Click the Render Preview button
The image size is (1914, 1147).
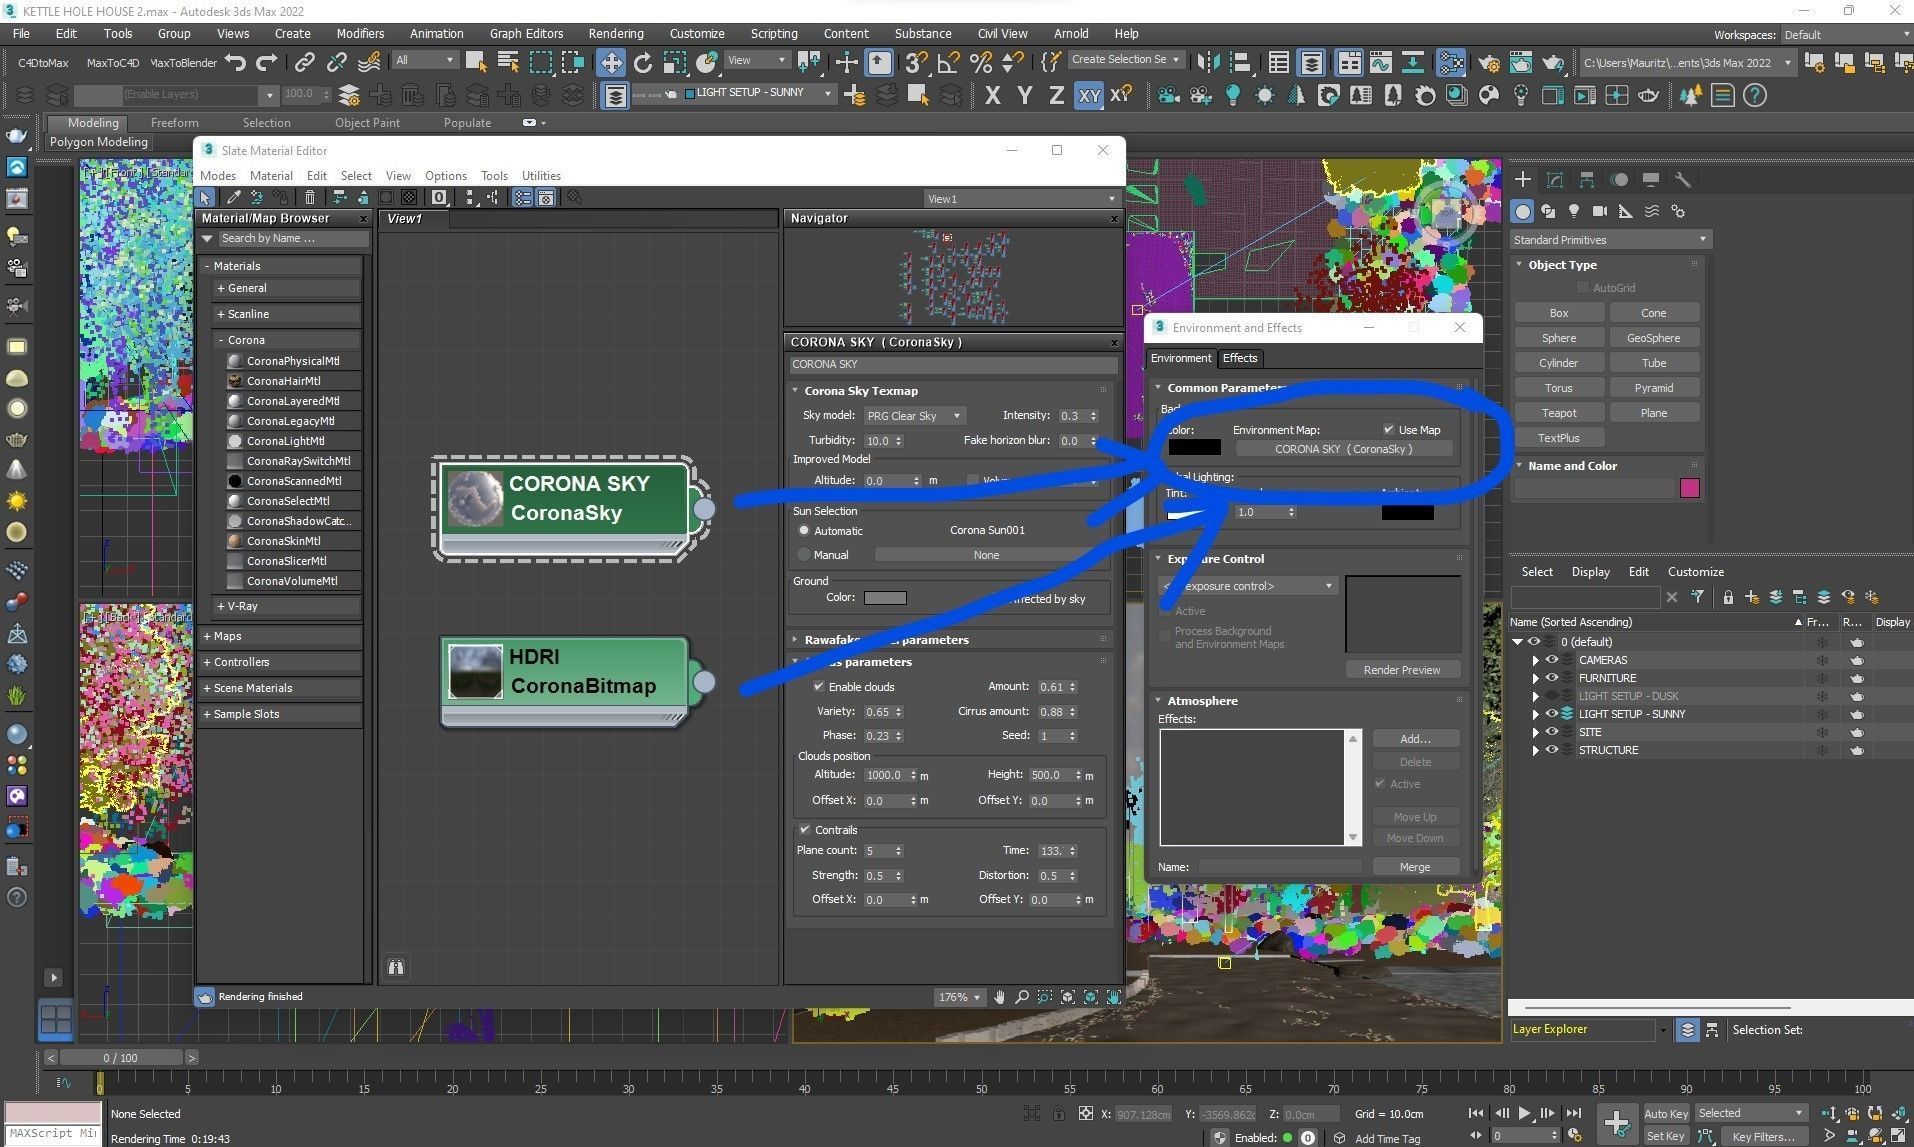(x=1402, y=669)
